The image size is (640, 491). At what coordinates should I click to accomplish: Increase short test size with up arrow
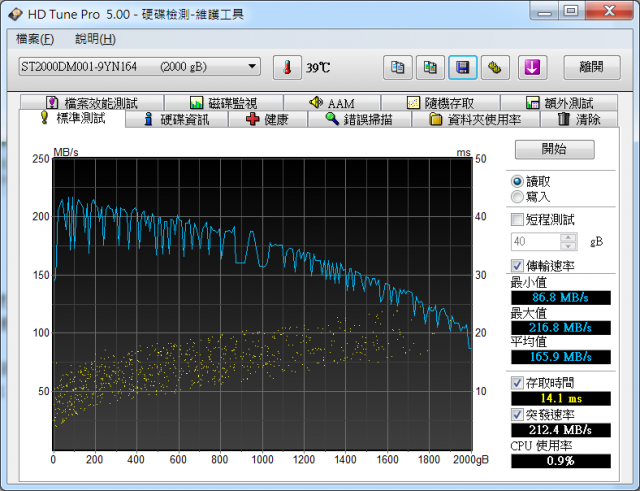568,238
